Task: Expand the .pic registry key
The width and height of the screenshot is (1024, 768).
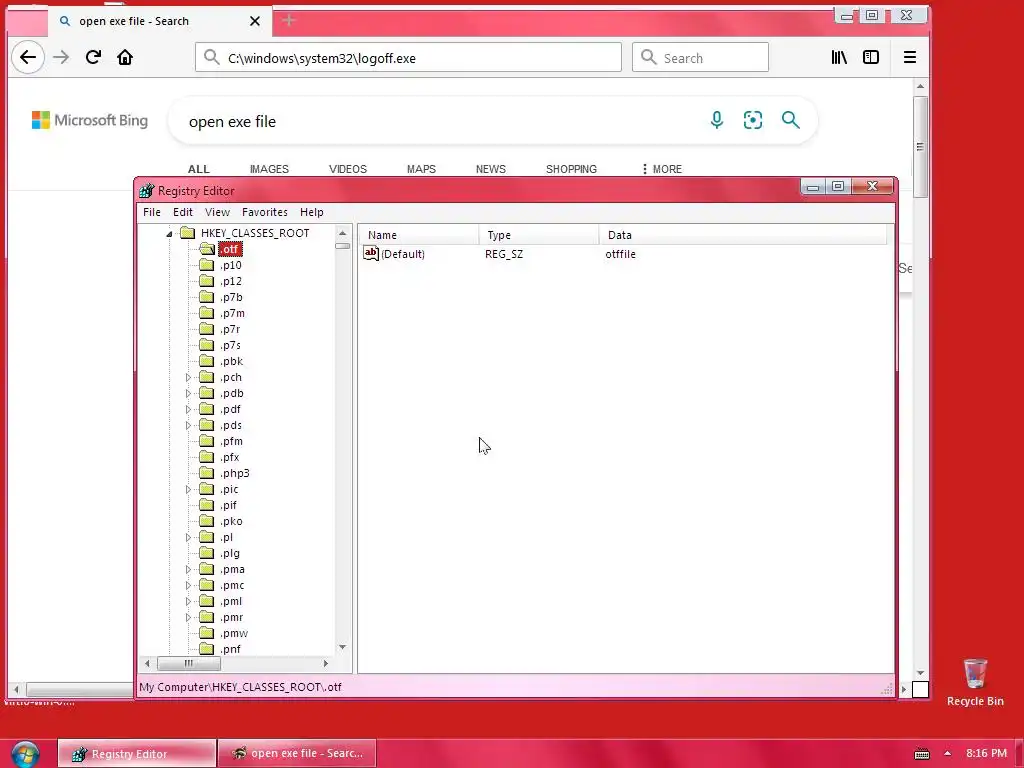Action: tap(188, 489)
